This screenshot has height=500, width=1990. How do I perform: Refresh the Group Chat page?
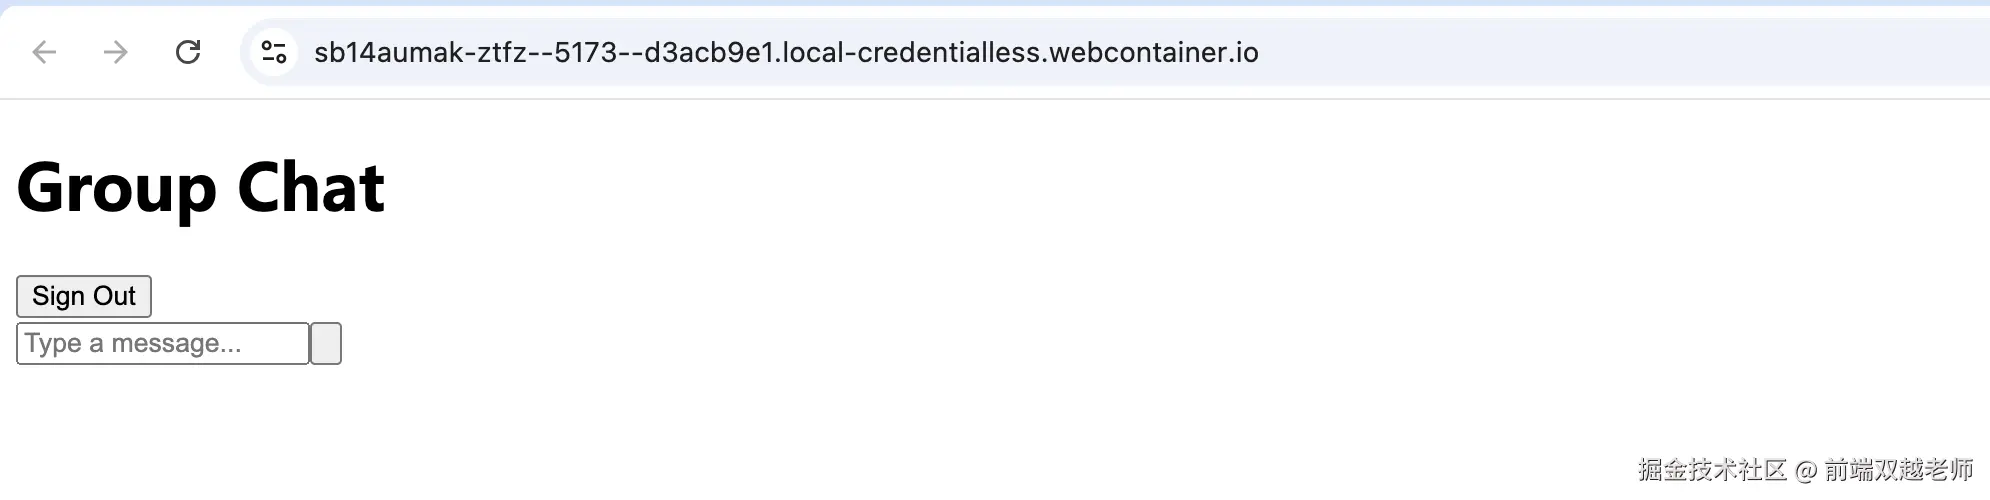point(188,52)
